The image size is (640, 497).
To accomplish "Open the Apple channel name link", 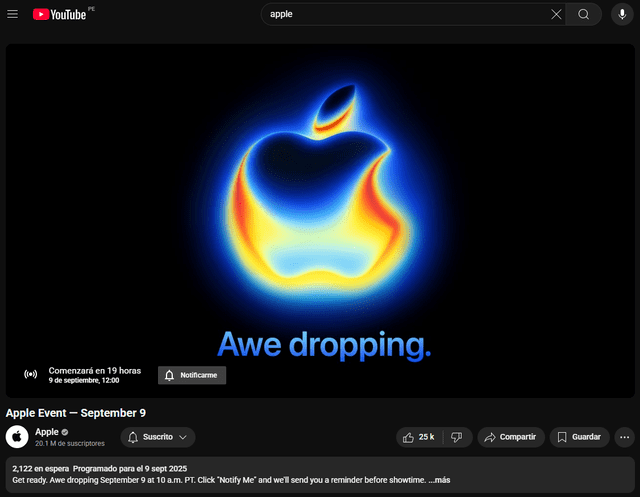I will point(47,432).
